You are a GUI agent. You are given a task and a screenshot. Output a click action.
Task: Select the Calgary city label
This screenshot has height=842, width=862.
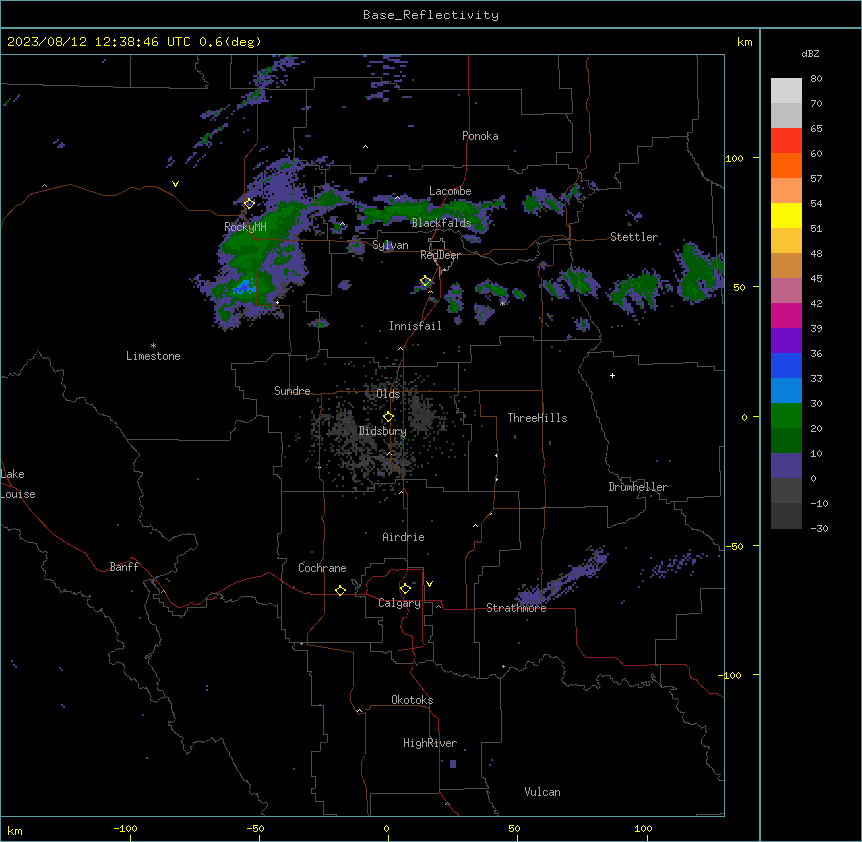(400, 603)
